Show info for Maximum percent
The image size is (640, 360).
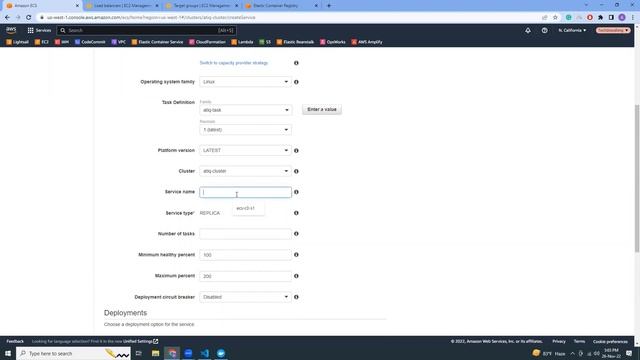click(x=296, y=276)
